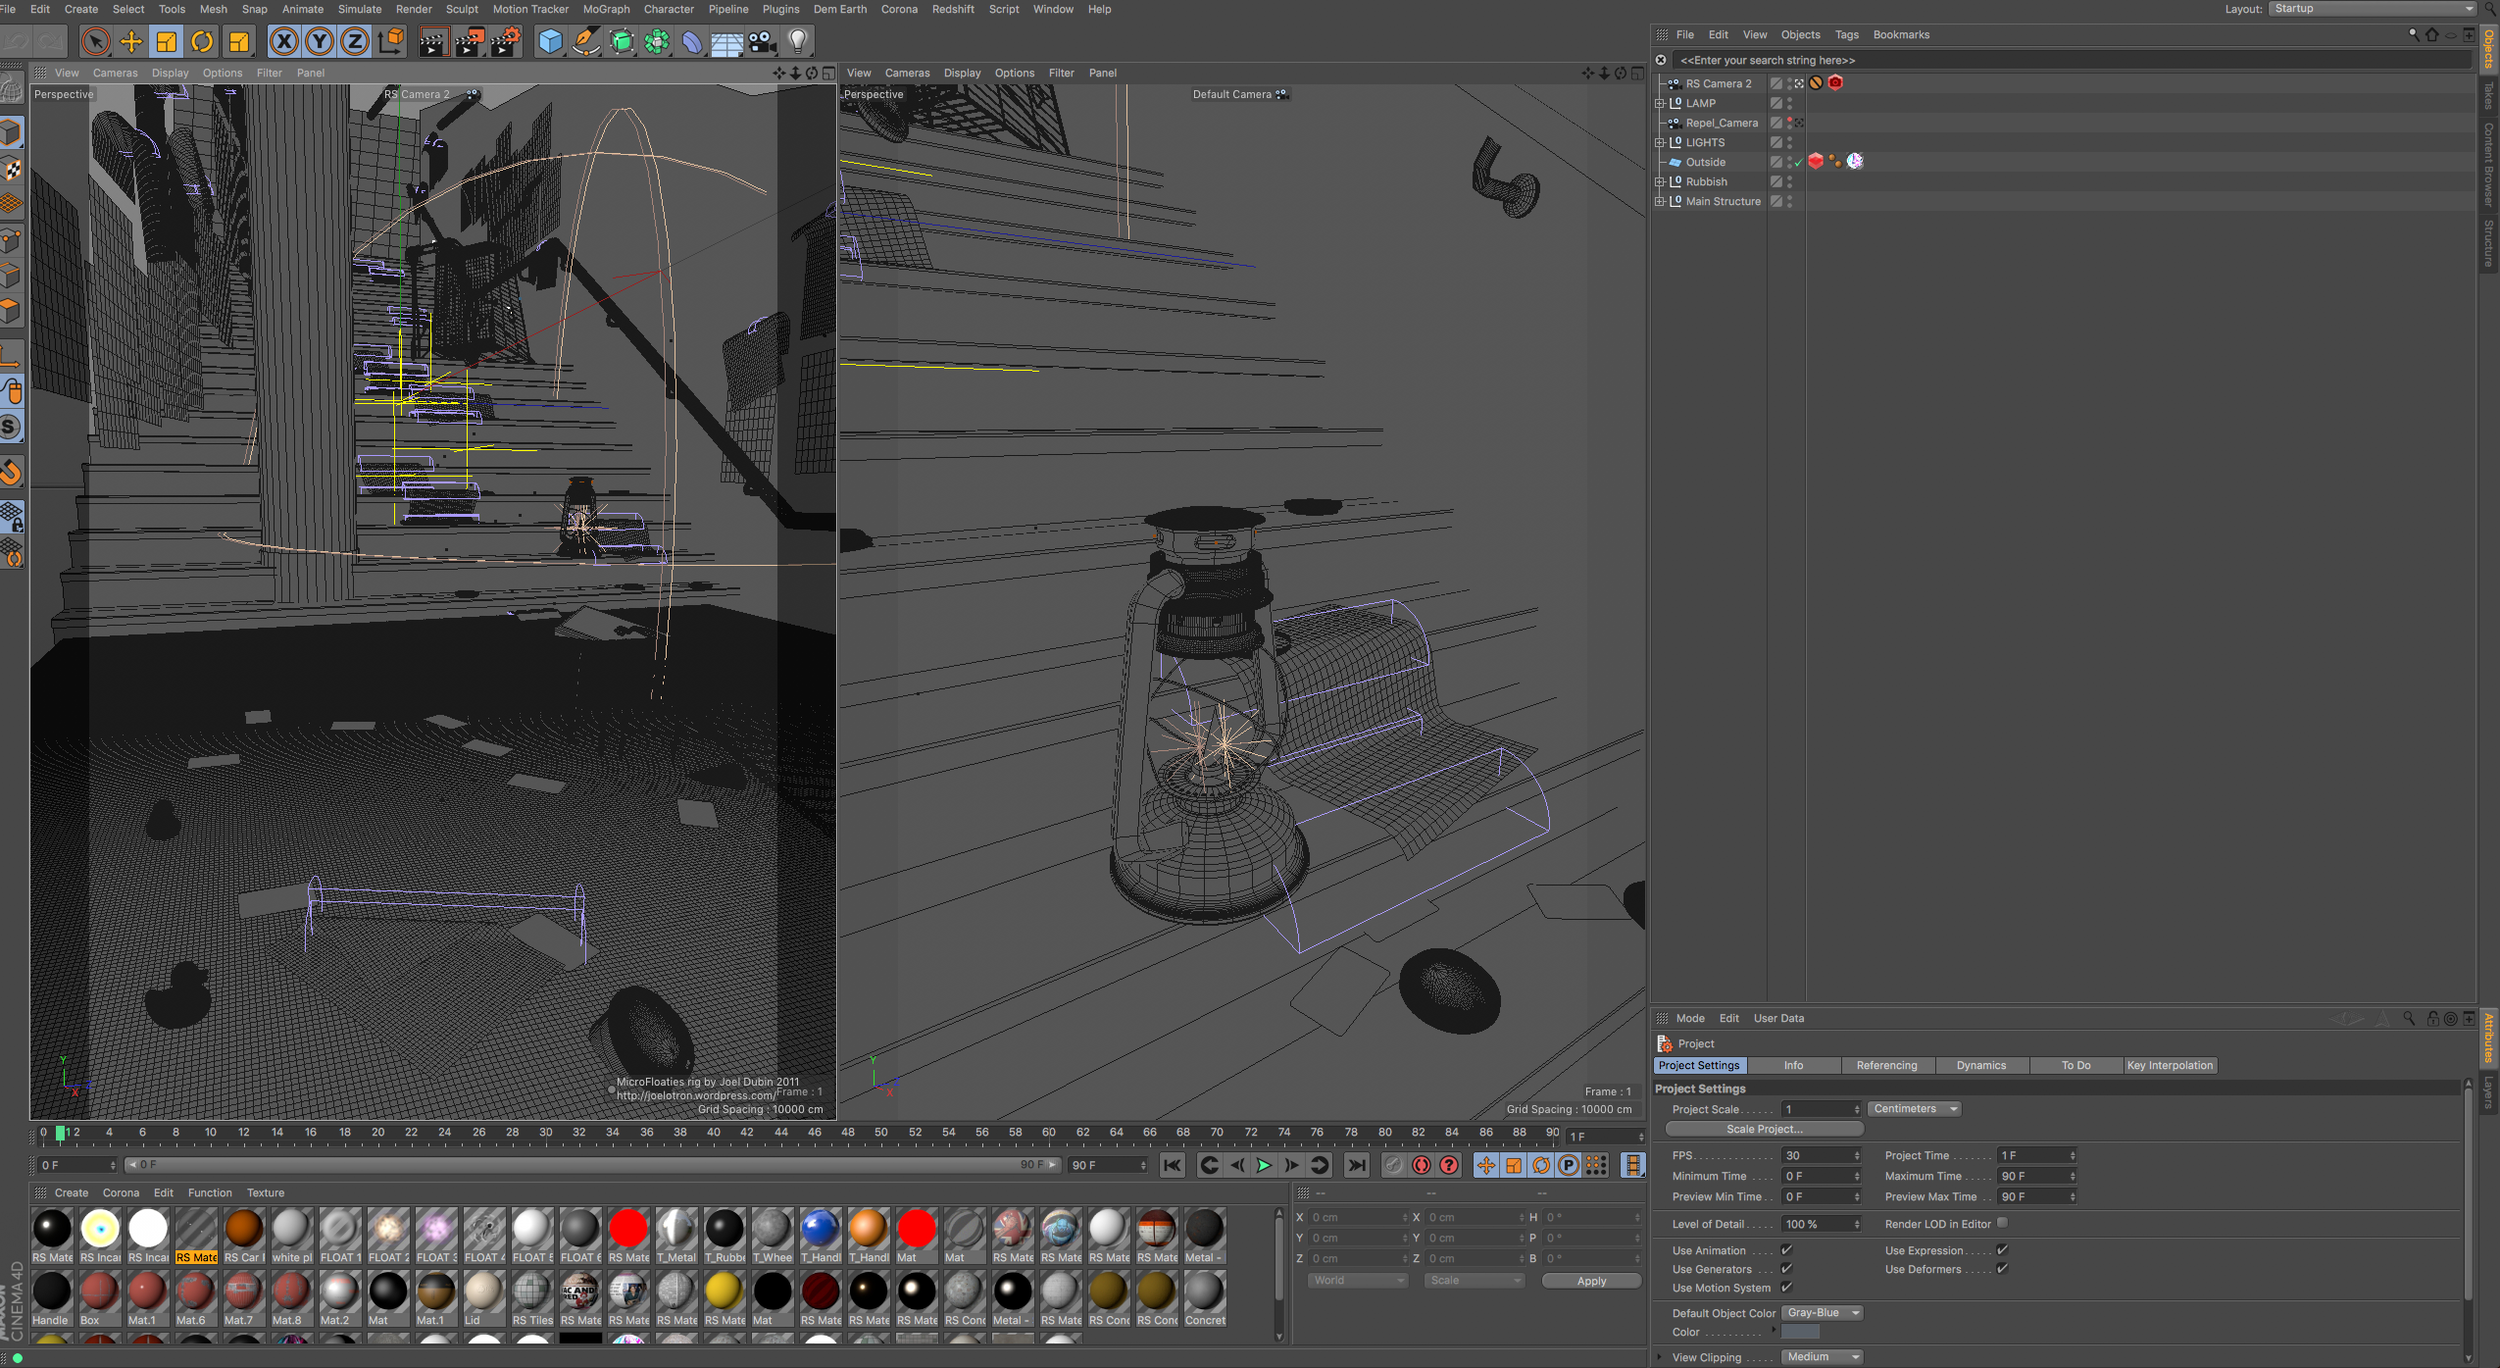Expand the LIGHTS object group
This screenshot has height=1368, width=2500.
point(1660,142)
